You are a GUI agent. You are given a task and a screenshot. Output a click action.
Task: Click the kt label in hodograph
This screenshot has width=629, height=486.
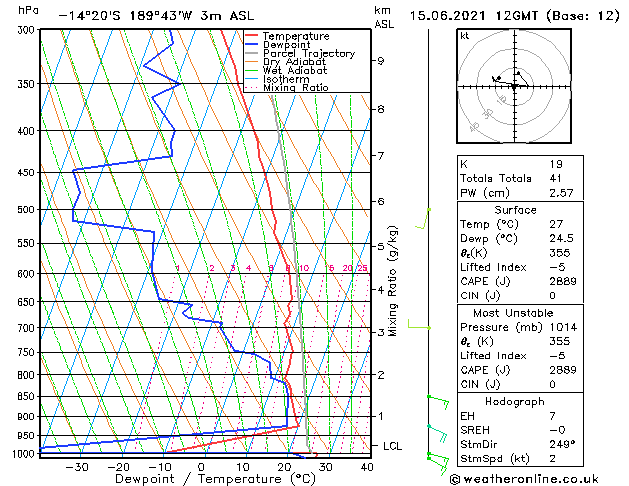465,36
